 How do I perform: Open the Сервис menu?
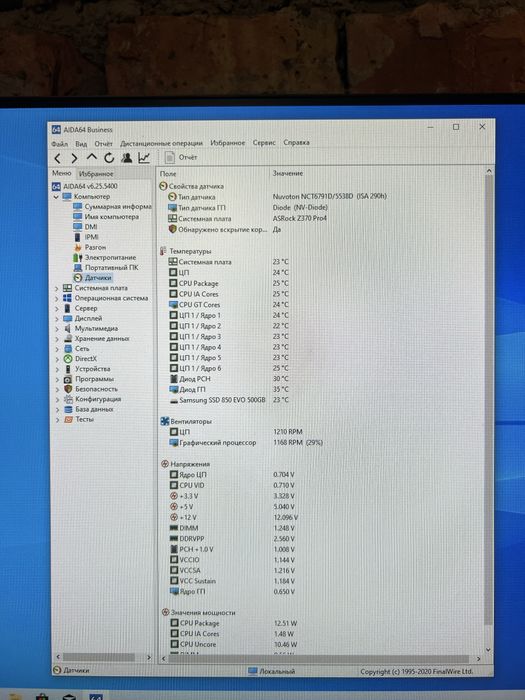pyautogui.click(x=264, y=143)
